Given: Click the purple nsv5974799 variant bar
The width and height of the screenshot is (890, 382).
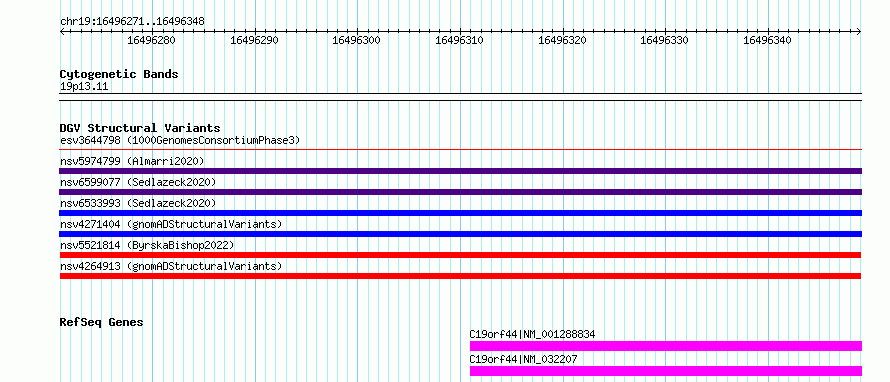Looking at the screenshot, I should pyautogui.click(x=460, y=171).
